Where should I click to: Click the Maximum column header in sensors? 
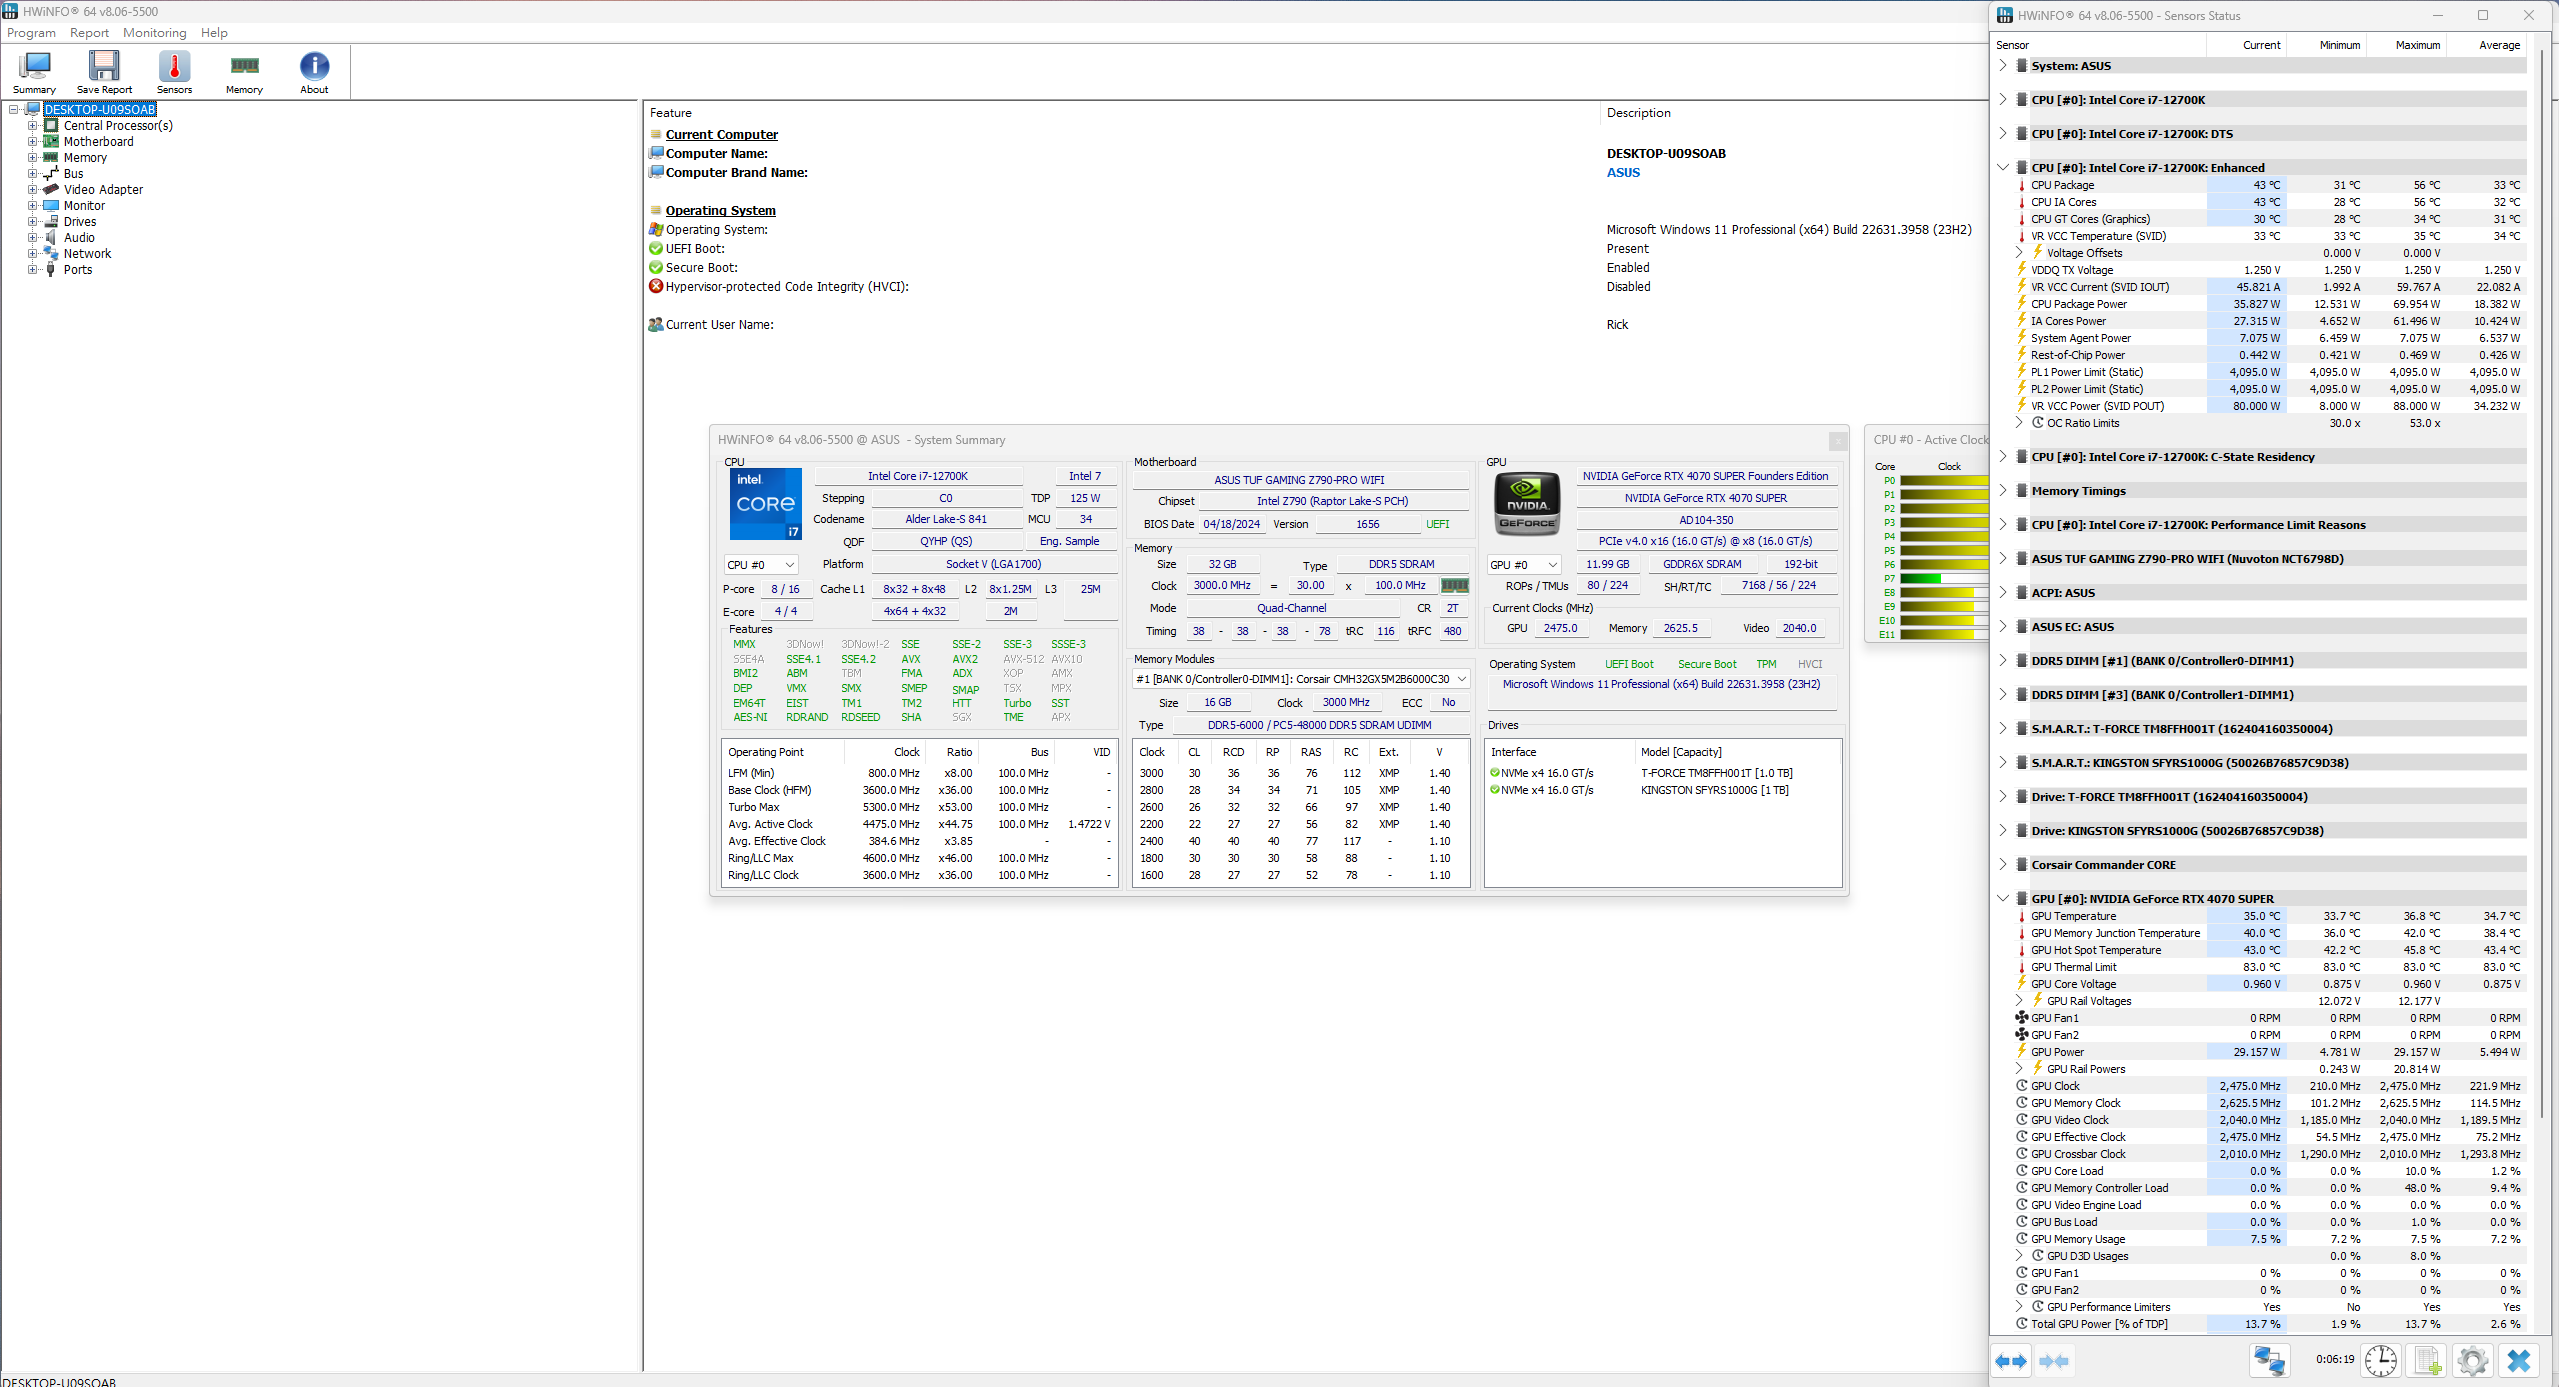(2406, 46)
